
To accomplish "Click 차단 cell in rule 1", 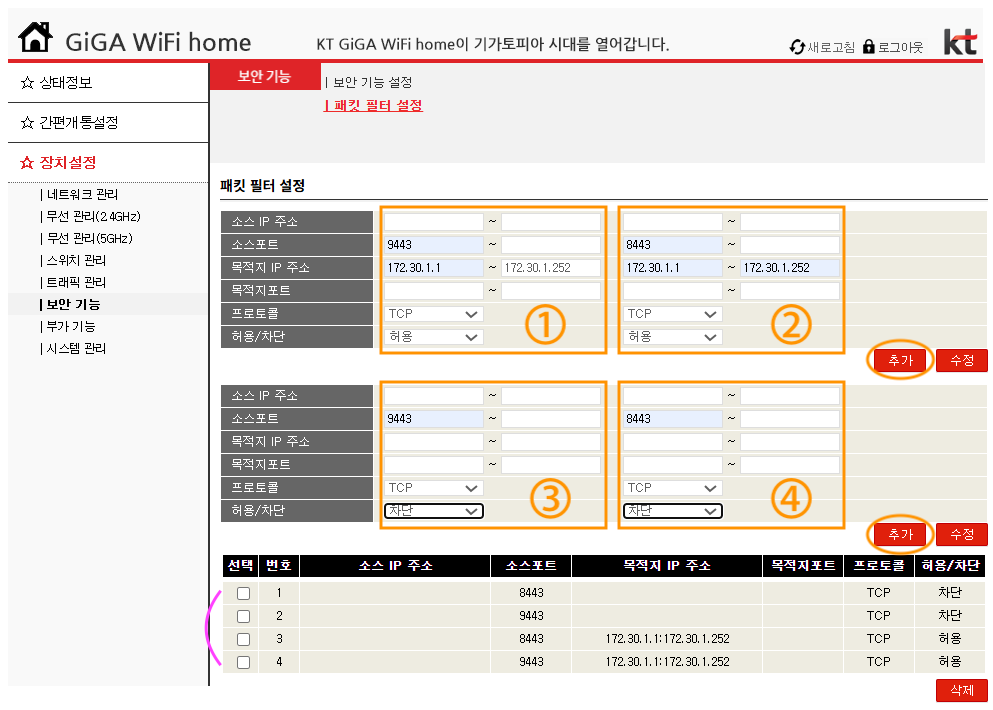I will coord(949,593).
